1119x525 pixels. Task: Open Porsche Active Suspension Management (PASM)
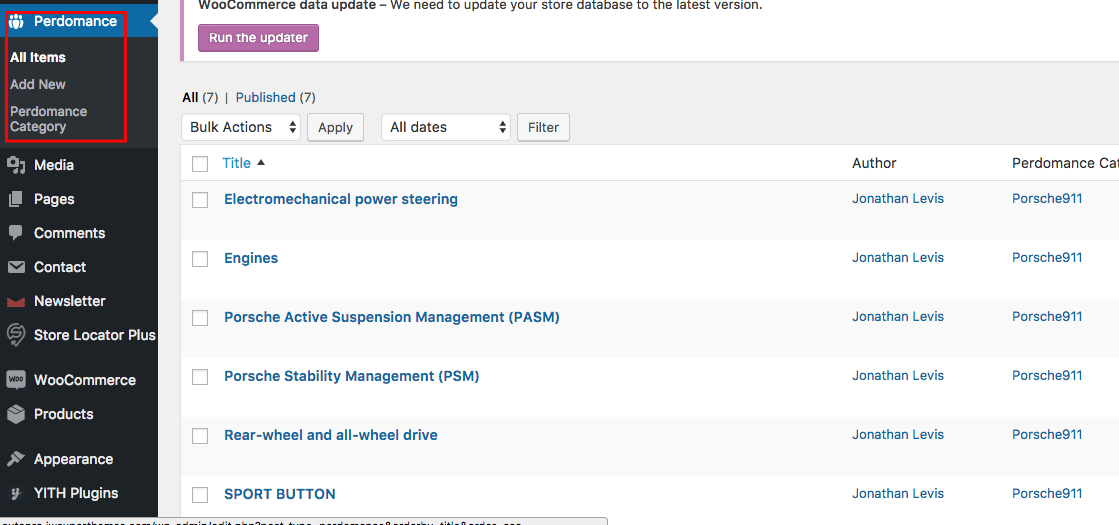coord(392,317)
